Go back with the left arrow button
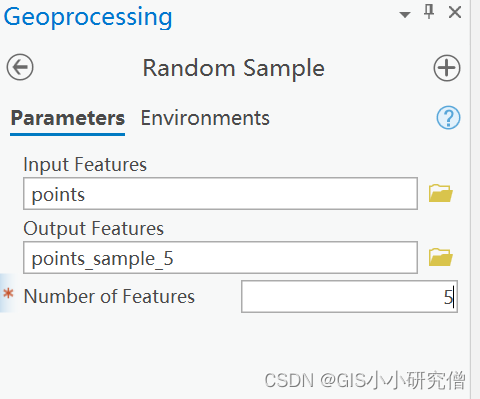 click(20, 67)
